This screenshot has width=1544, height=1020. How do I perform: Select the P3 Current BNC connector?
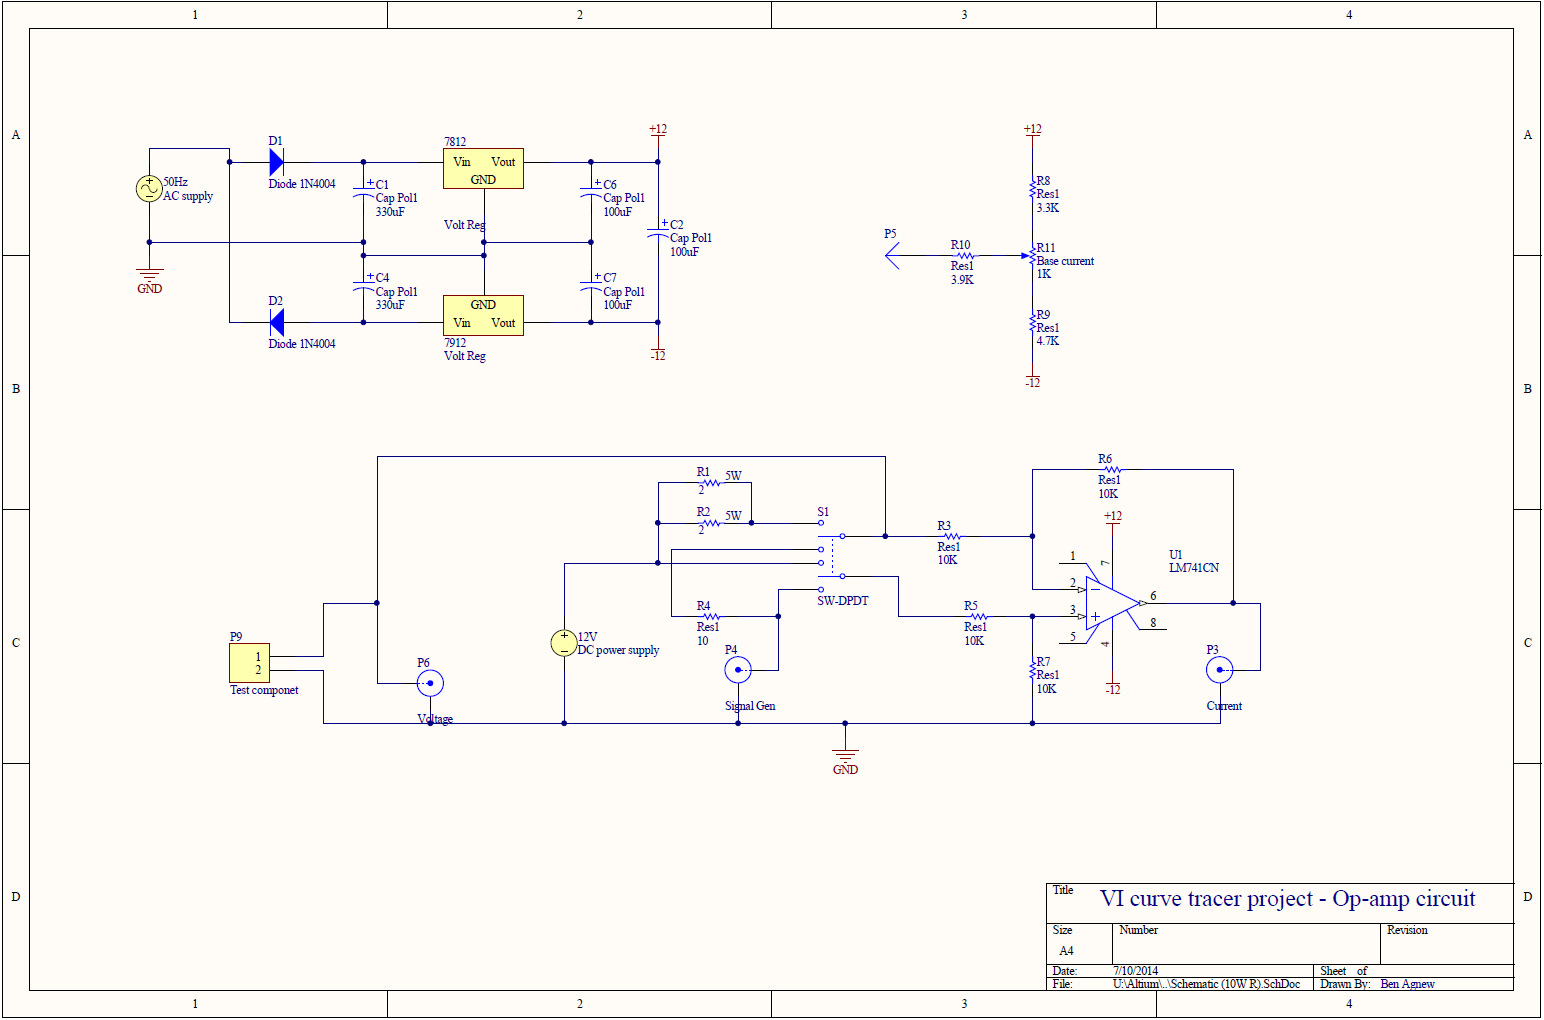coord(1219,670)
